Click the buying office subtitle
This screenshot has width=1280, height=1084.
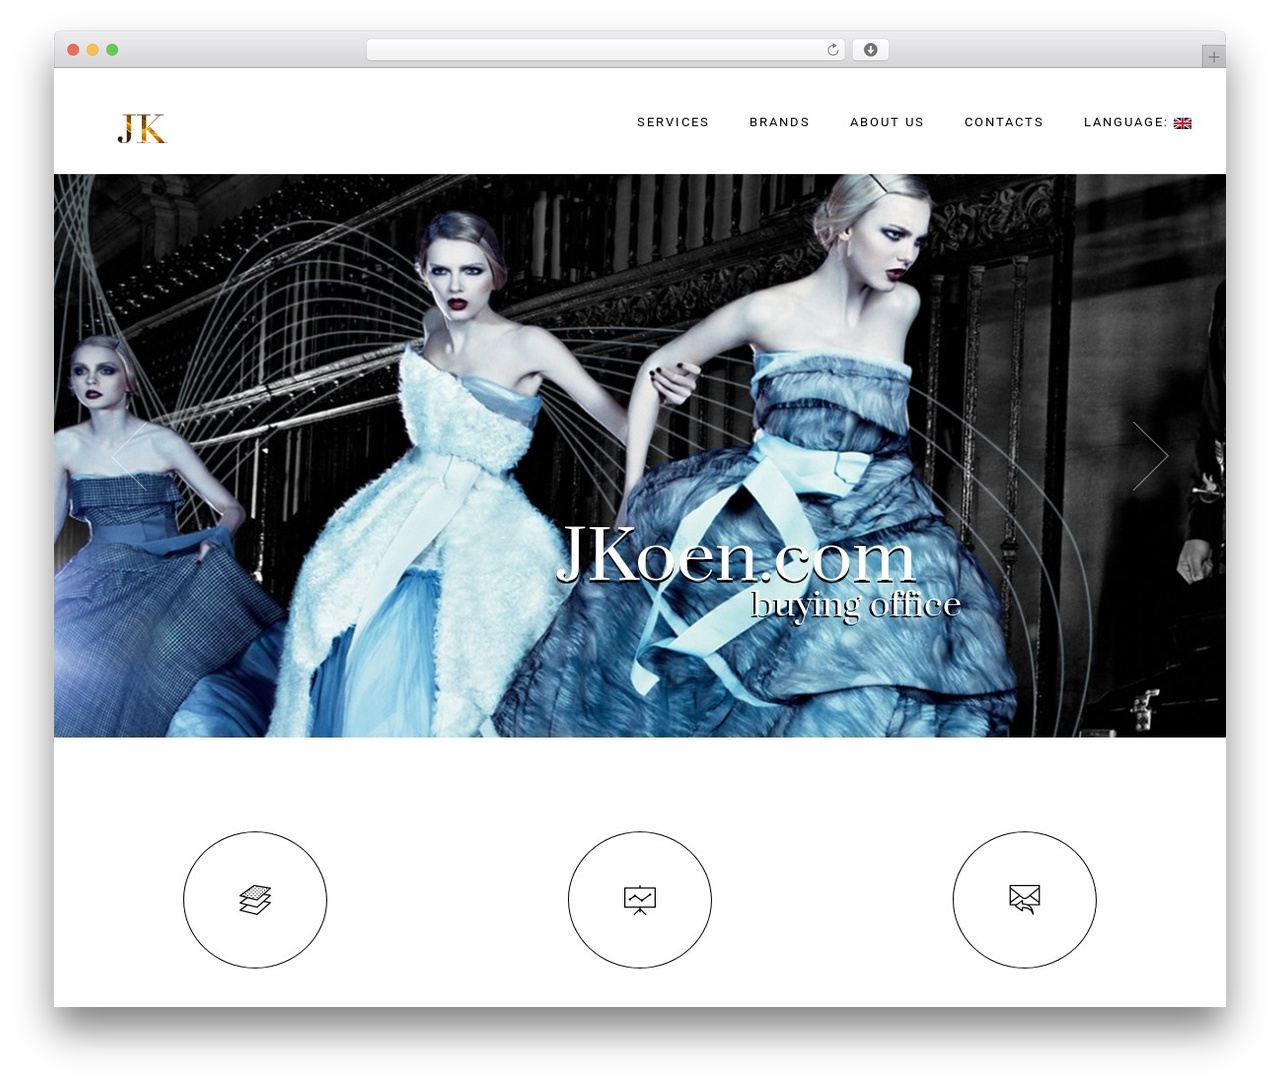[855, 606]
